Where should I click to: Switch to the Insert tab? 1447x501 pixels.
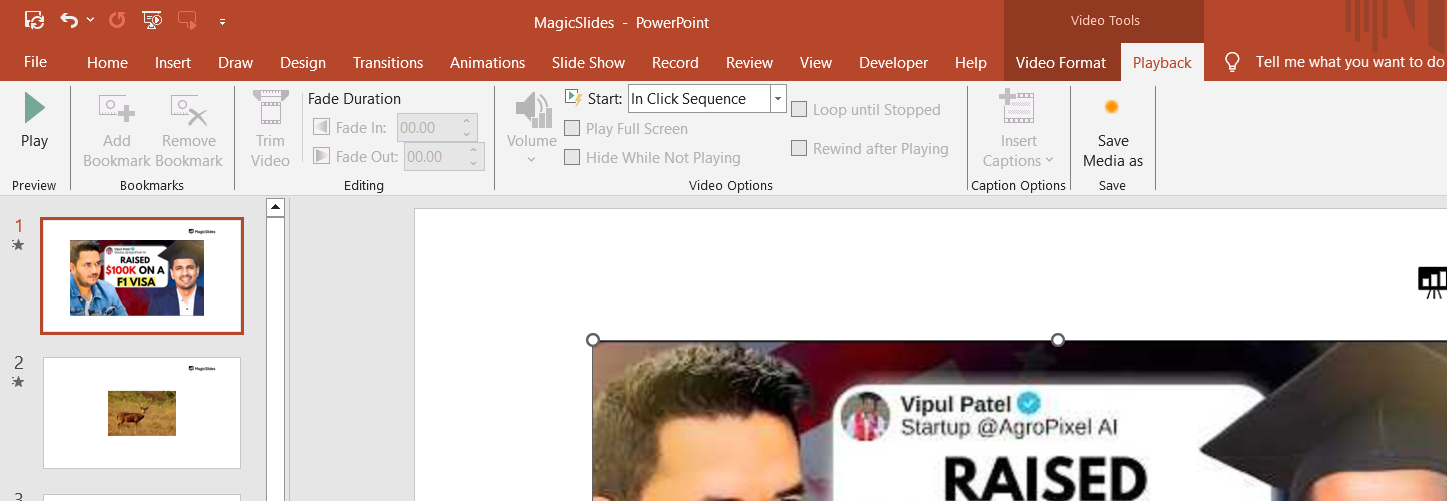pos(173,62)
